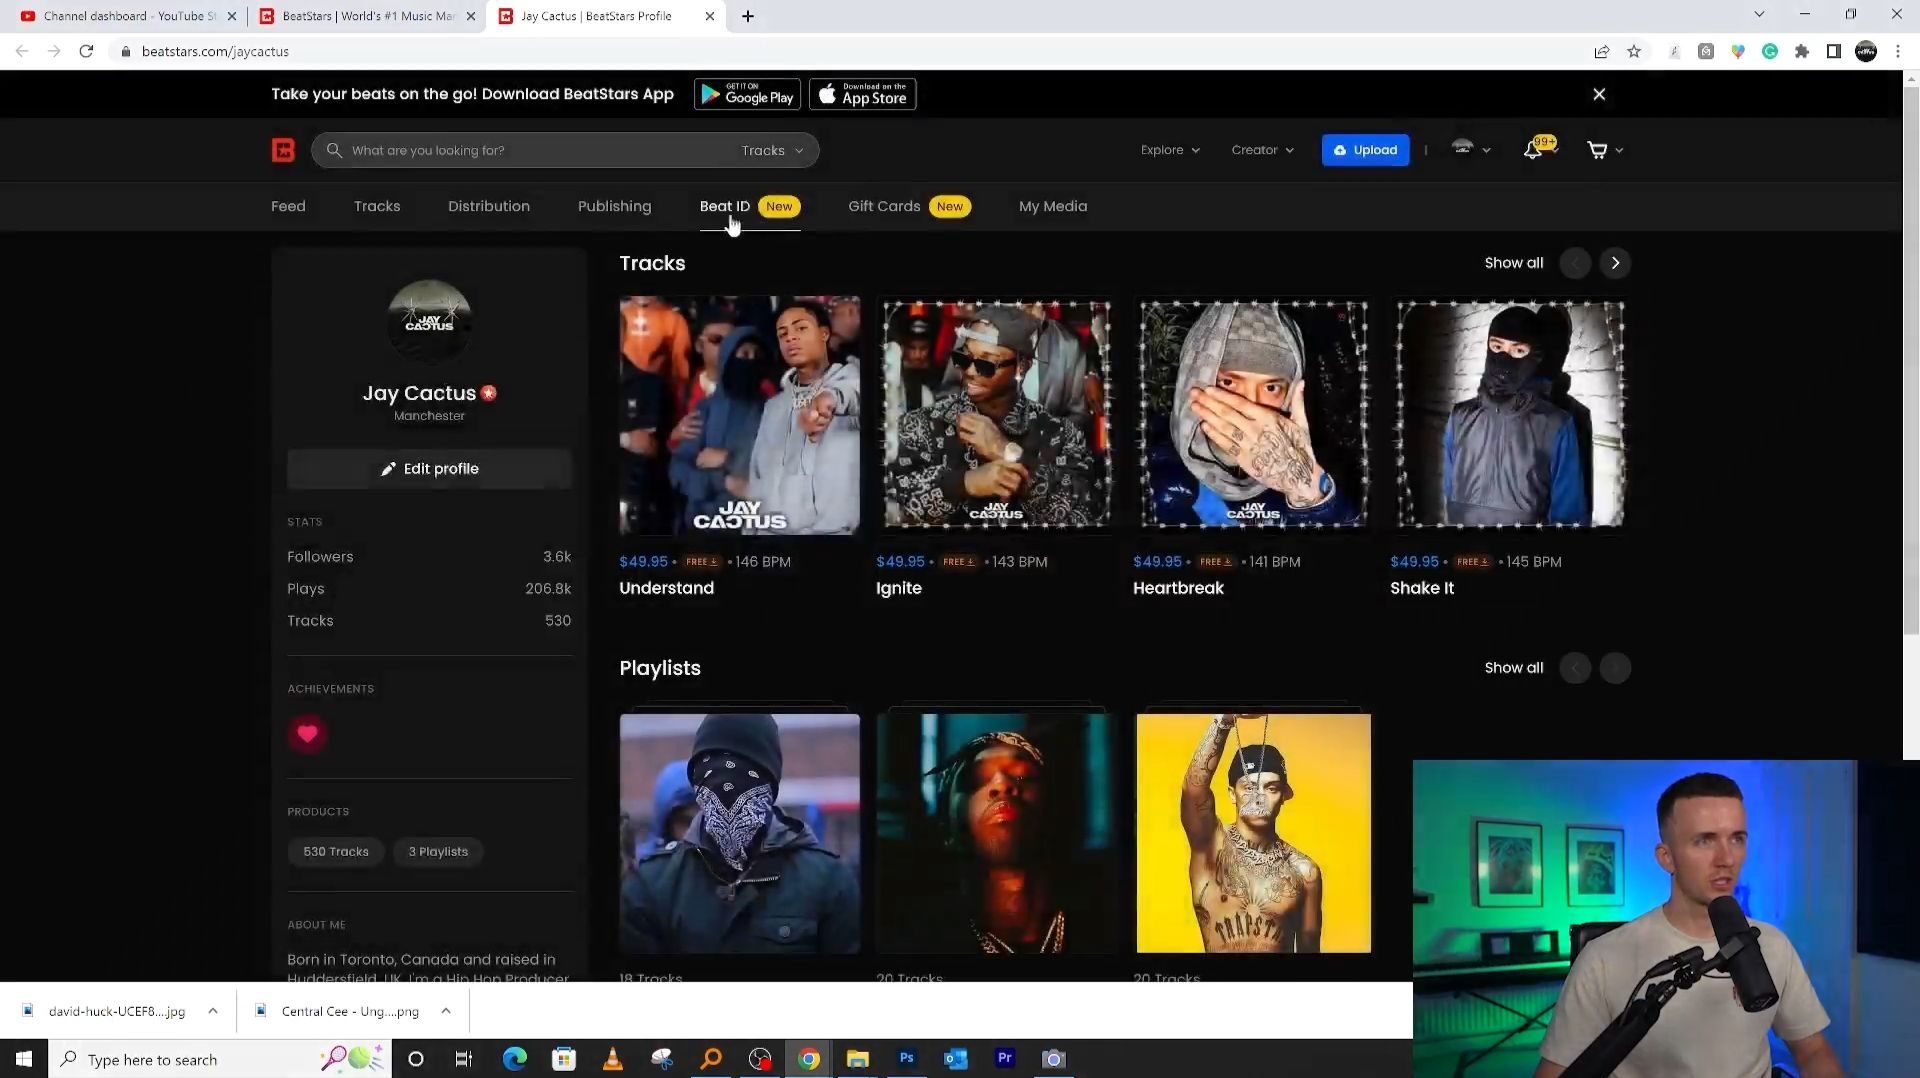Click the address bar URL beatstars.com/jaycactus

coord(215,51)
